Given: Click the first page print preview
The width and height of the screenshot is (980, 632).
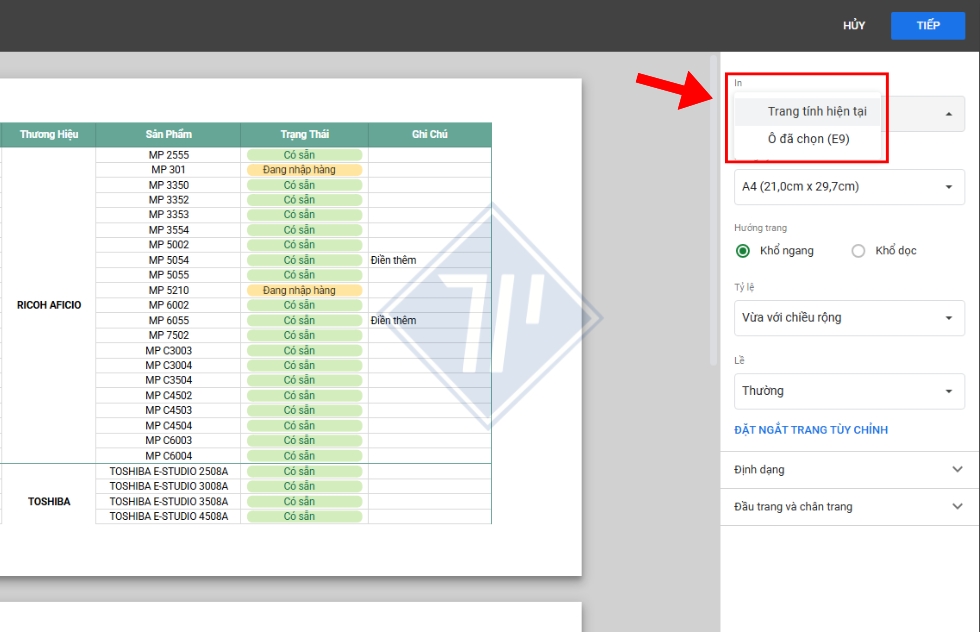Looking at the screenshot, I should [x=290, y=330].
